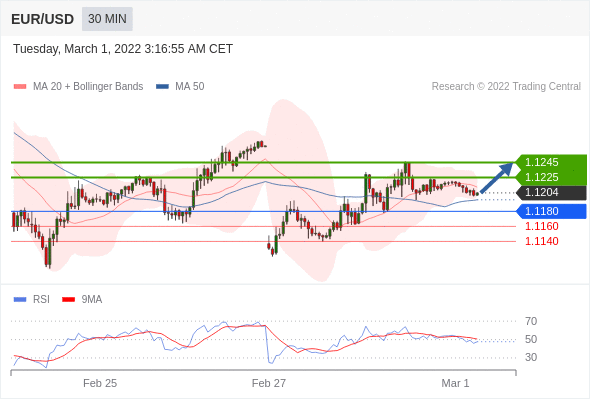
Task: Click the Research © 2022 Trading Central credit
Action: 506,87
